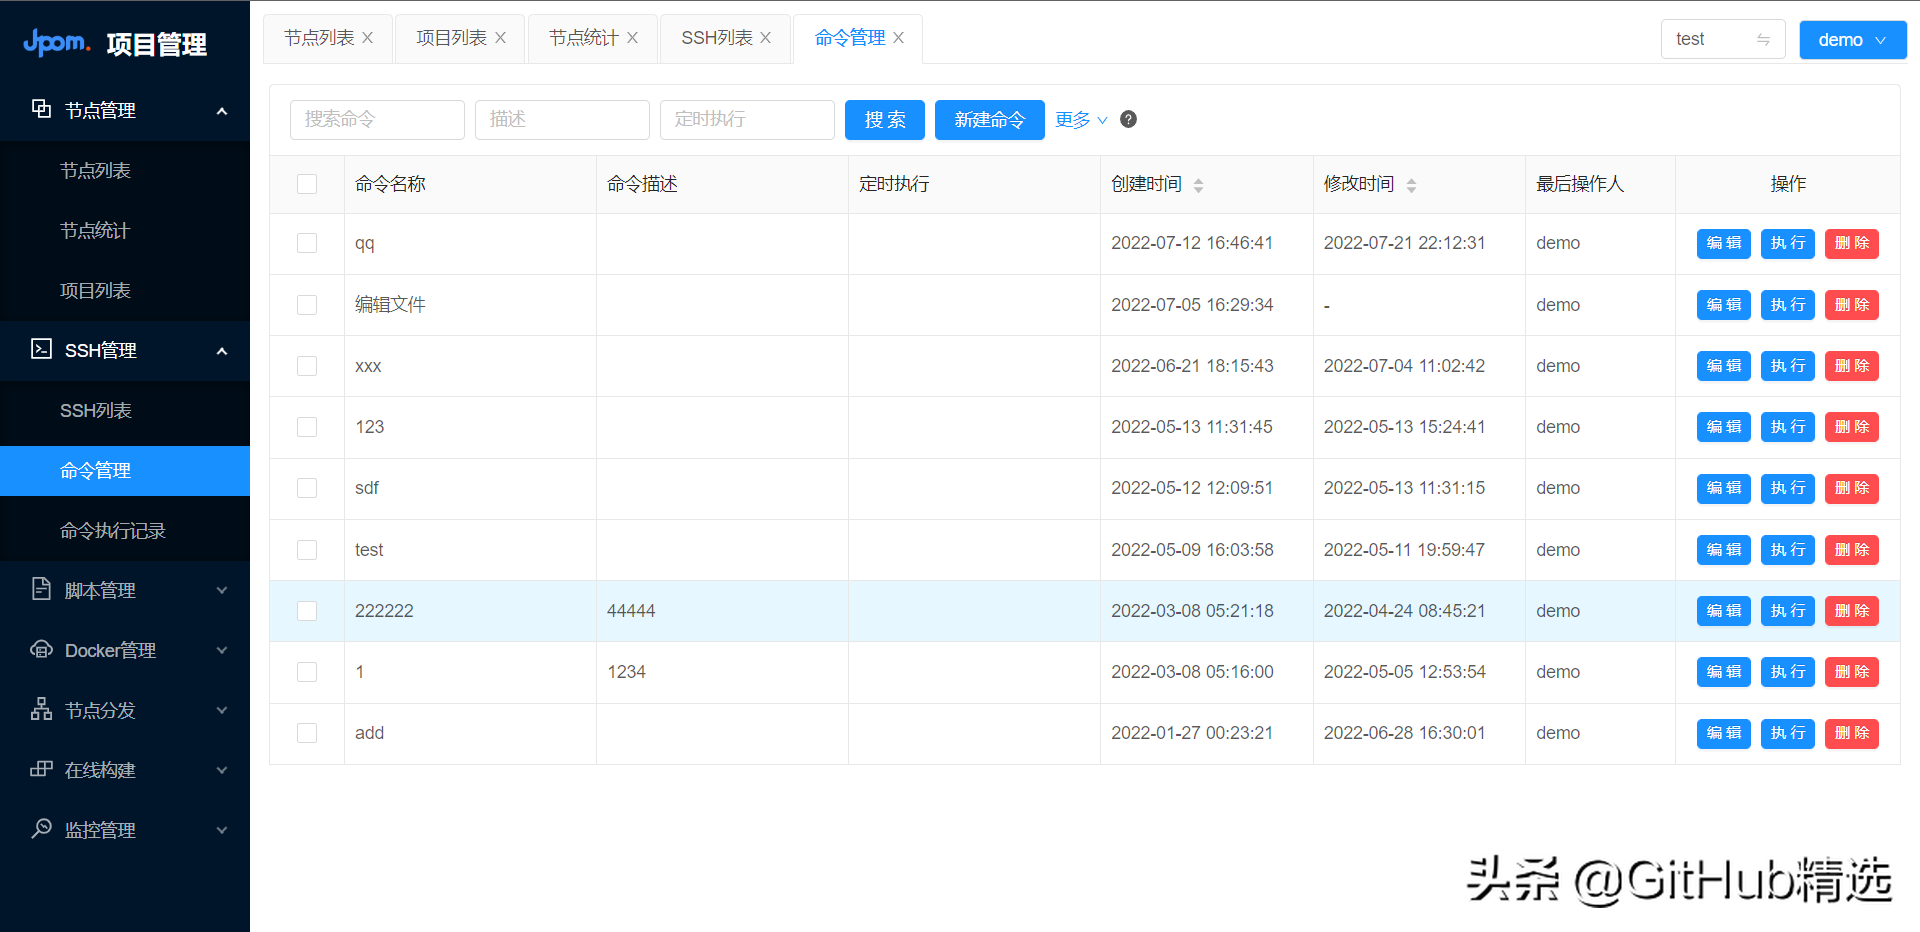Image resolution: width=1920 pixels, height=932 pixels.
Task: Sort by 创建时间 using the sort arrows
Action: [x=1198, y=184]
